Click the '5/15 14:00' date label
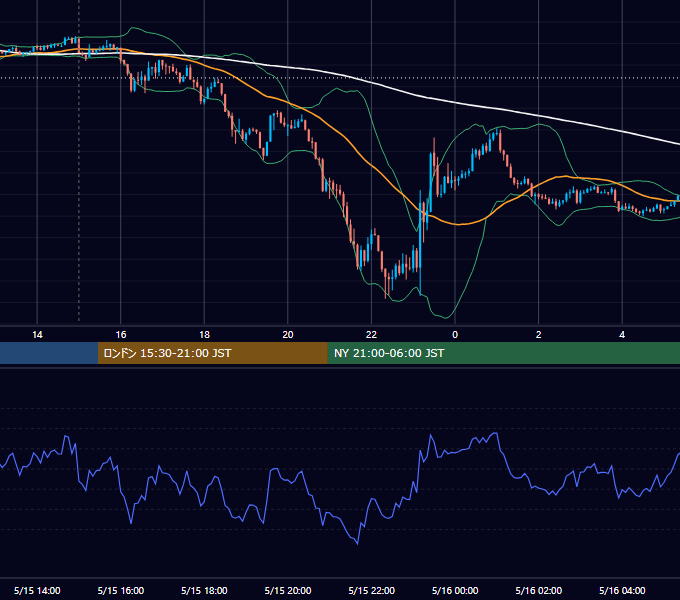680x600 pixels. [x=37, y=590]
